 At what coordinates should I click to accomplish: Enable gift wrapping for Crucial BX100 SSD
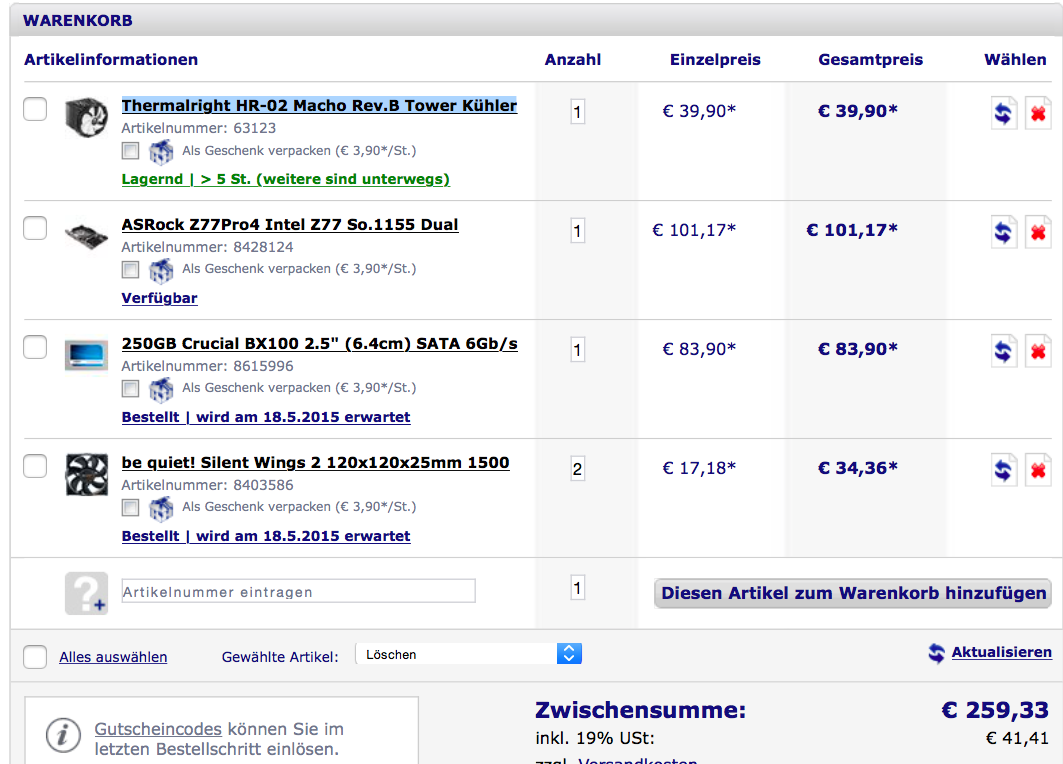click(x=130, y=388)
